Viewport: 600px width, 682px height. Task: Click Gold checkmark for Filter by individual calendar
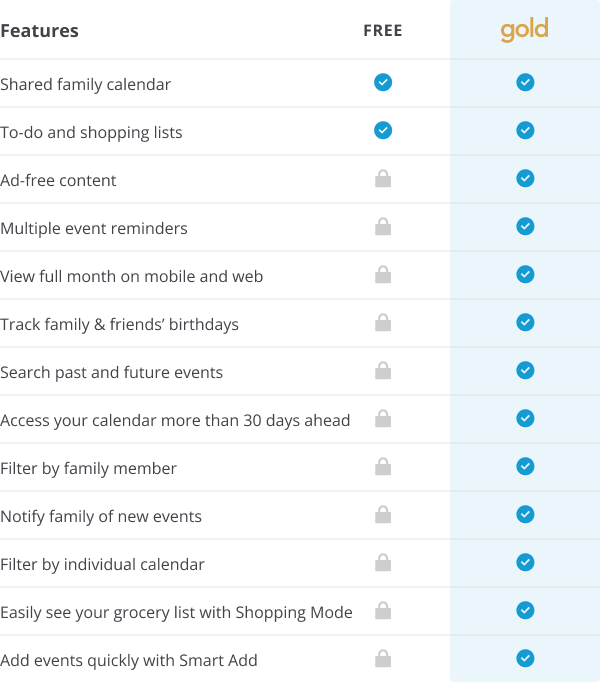tap(525, 562)
